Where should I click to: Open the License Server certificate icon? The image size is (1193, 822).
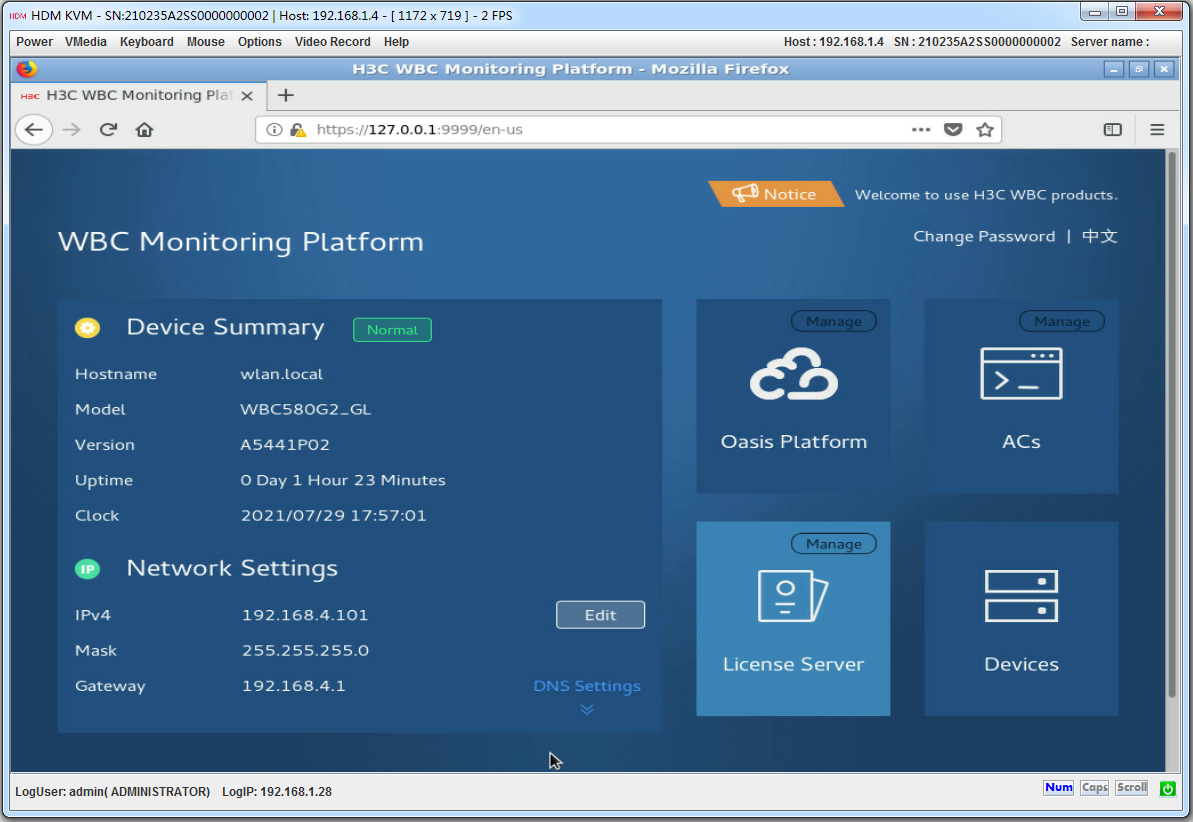pos(793,596)
